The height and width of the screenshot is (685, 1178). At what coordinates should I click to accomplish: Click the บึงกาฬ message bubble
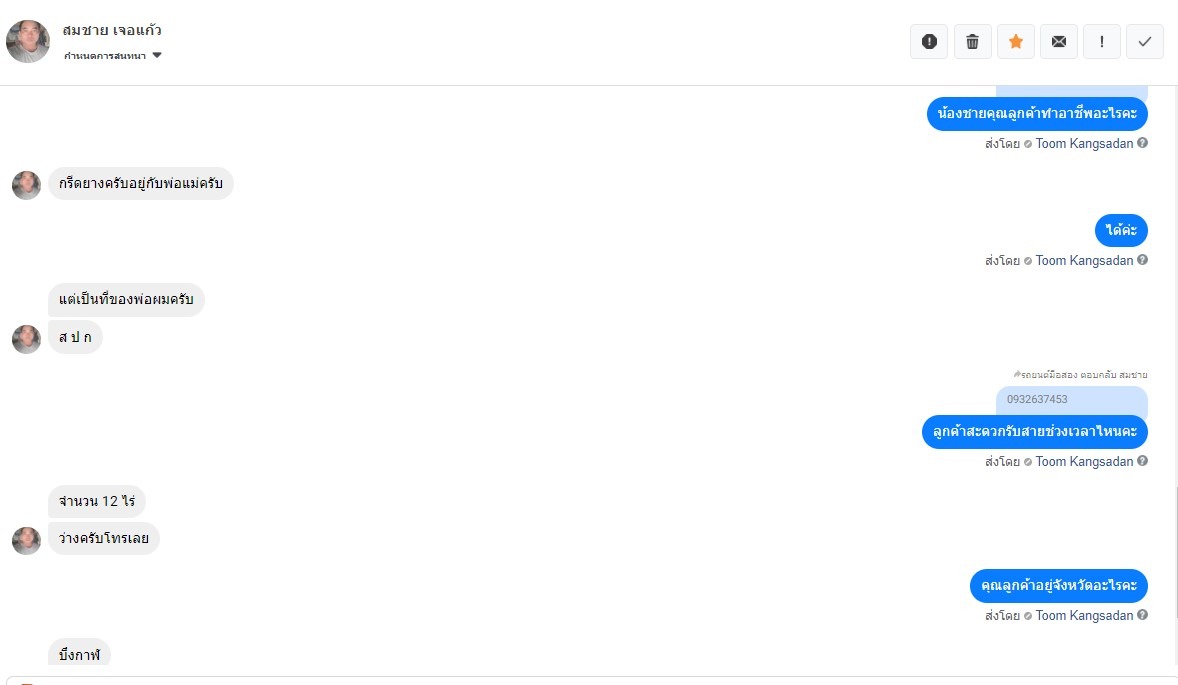pyautogui.click(x=79, y=655)
